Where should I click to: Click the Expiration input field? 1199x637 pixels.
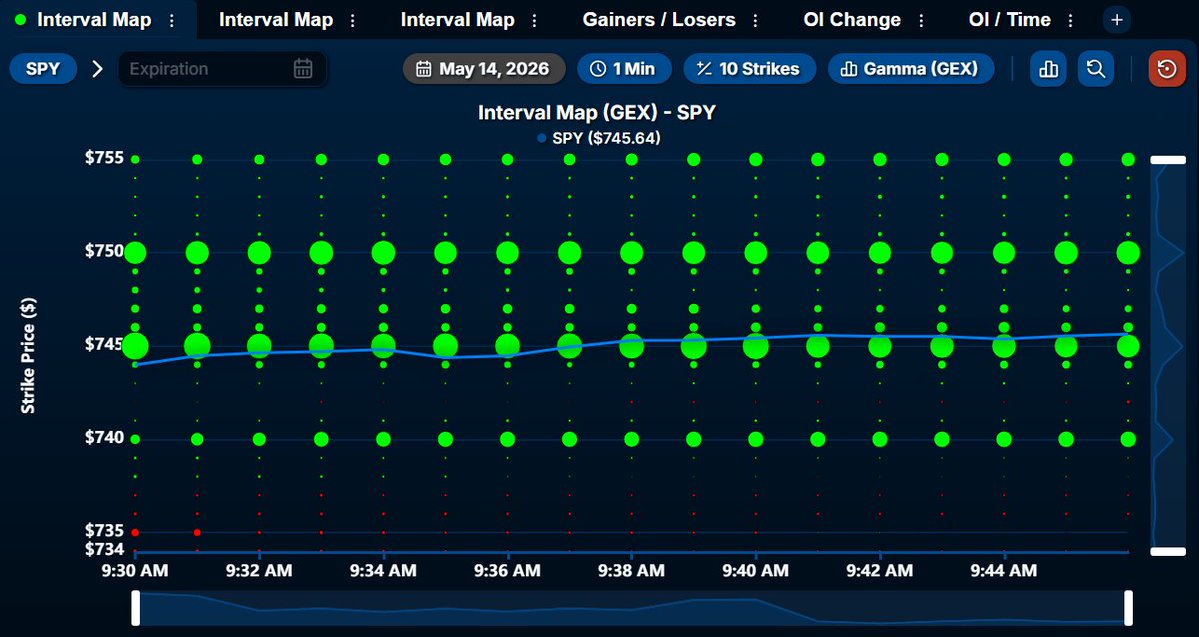222,69
